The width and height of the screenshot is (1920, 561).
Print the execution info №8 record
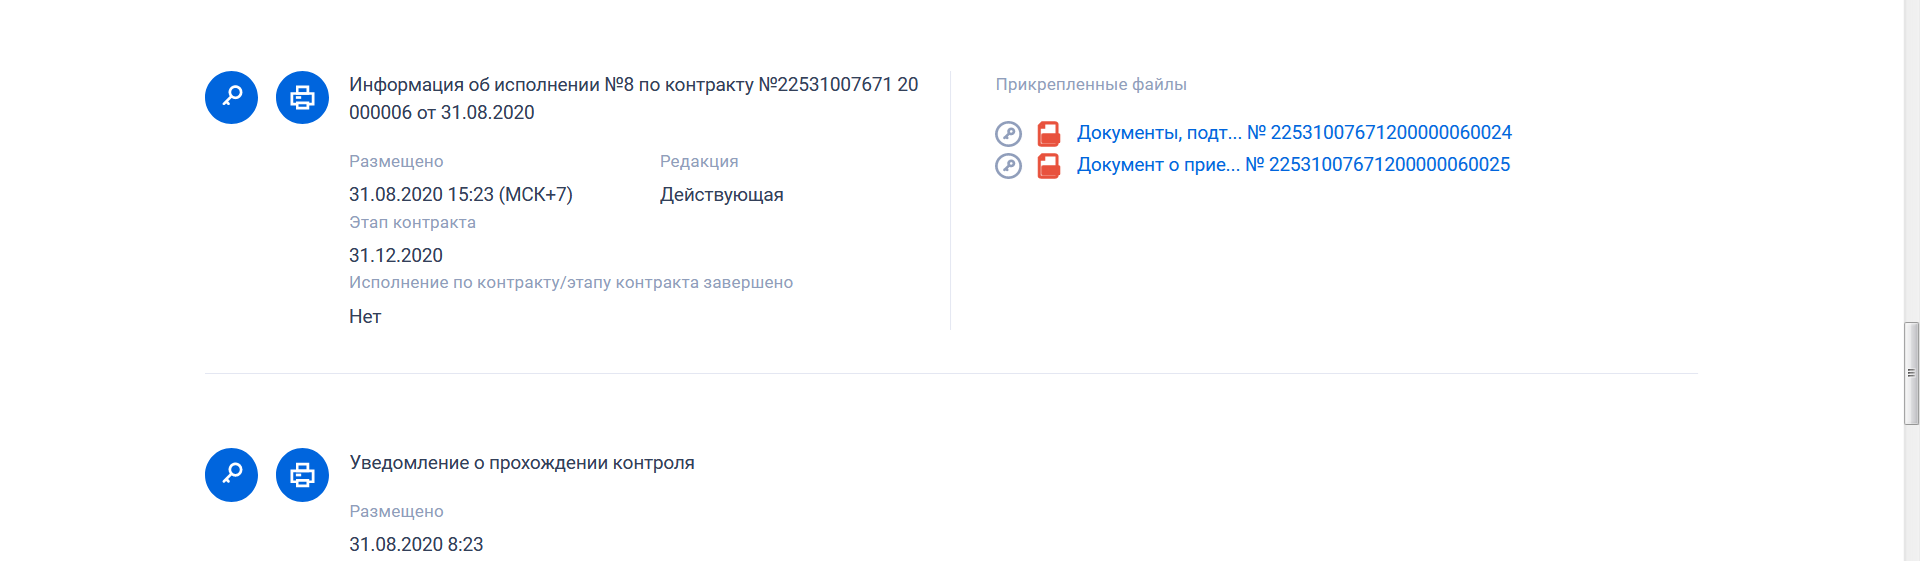click(x=302, y=97)
